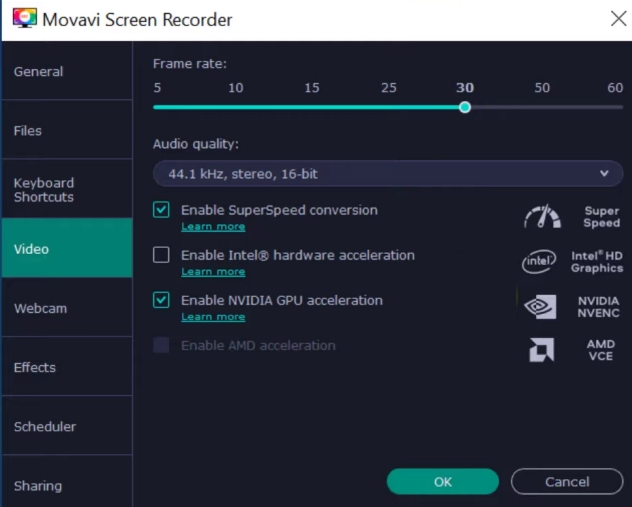Viewport: 632px width, 507px height.
Task: Click the frame rate slider handle
Action: pyautogui.click(x=465, y=107)
